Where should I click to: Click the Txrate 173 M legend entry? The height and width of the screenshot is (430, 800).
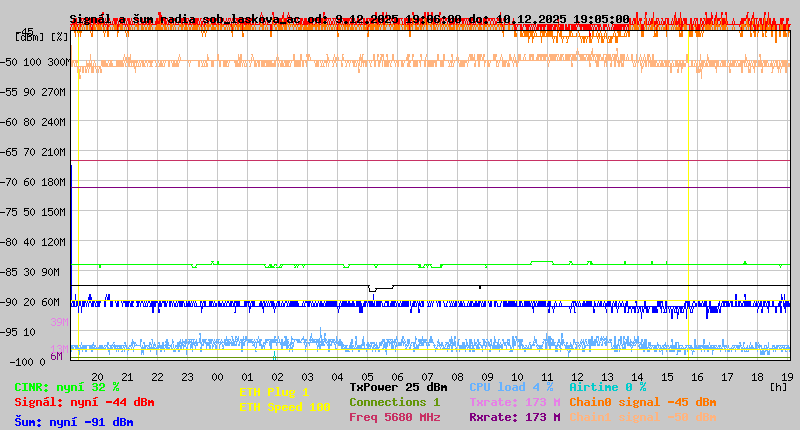(514, 402)
